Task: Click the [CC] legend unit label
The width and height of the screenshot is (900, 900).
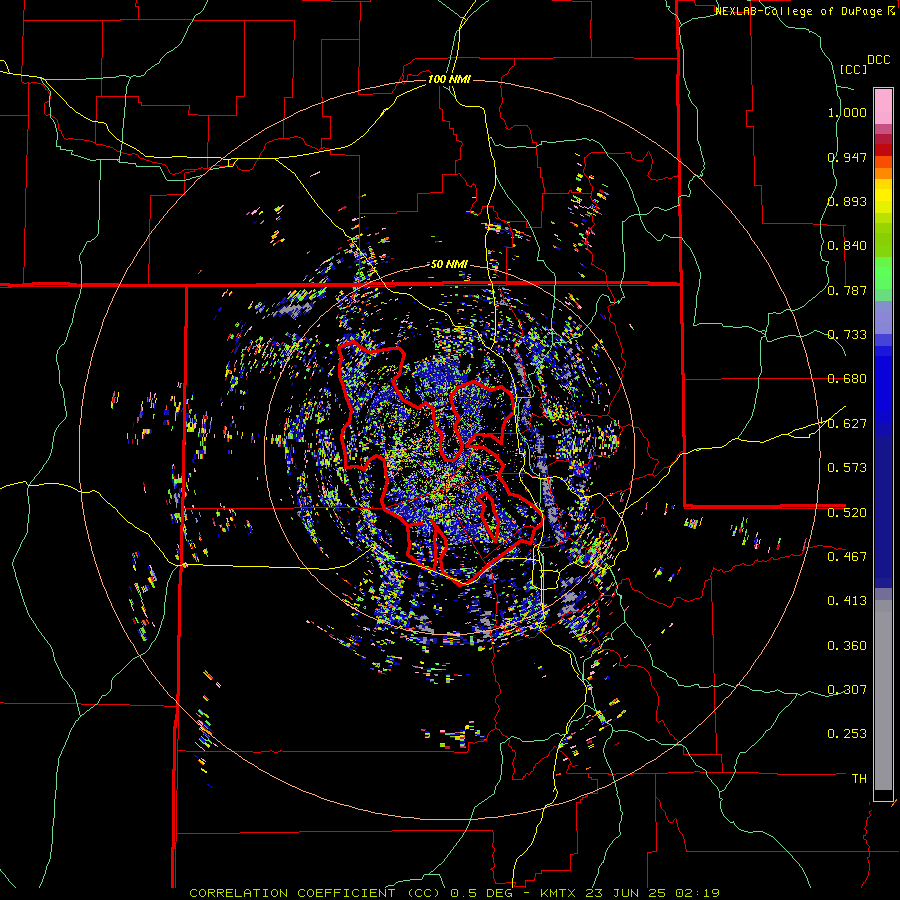Action: click(853, 69)
